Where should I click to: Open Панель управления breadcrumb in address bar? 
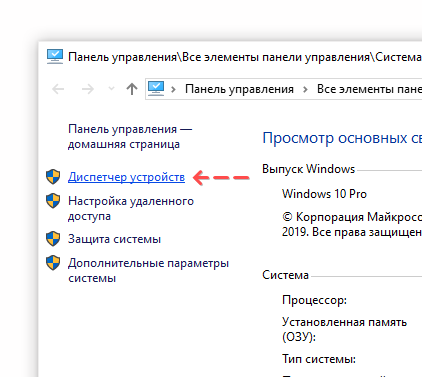click(239, 89)
